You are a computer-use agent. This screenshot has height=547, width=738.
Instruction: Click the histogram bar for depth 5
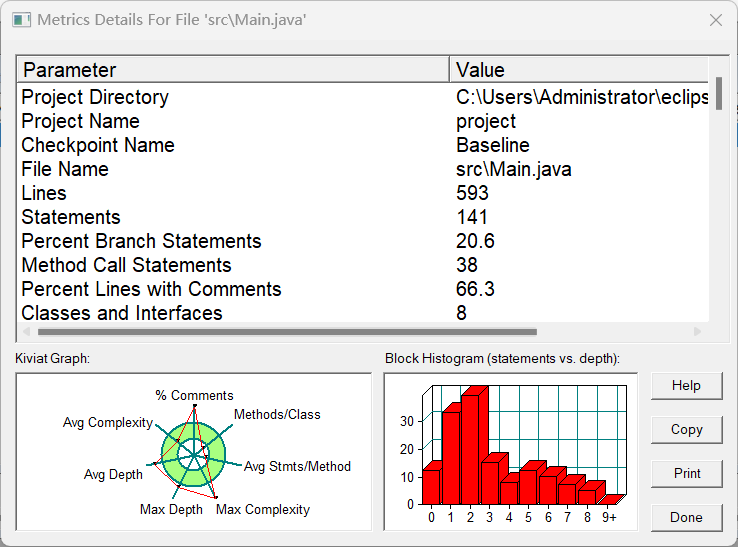[529, 485]
